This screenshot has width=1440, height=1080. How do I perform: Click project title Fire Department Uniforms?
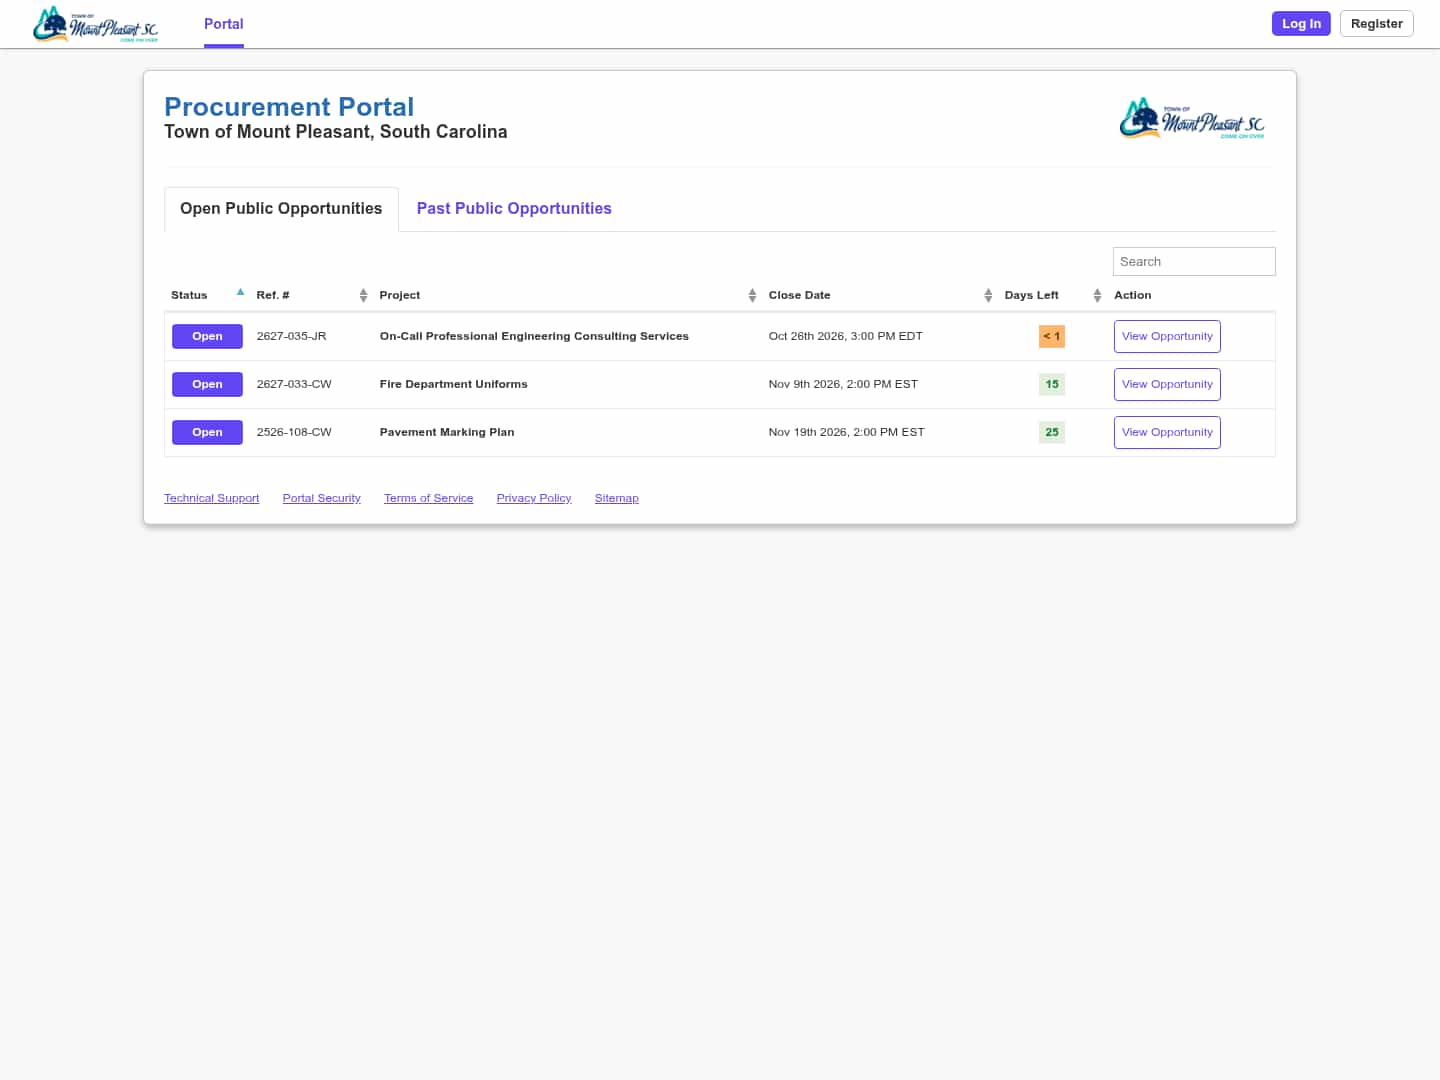(453, 385)
